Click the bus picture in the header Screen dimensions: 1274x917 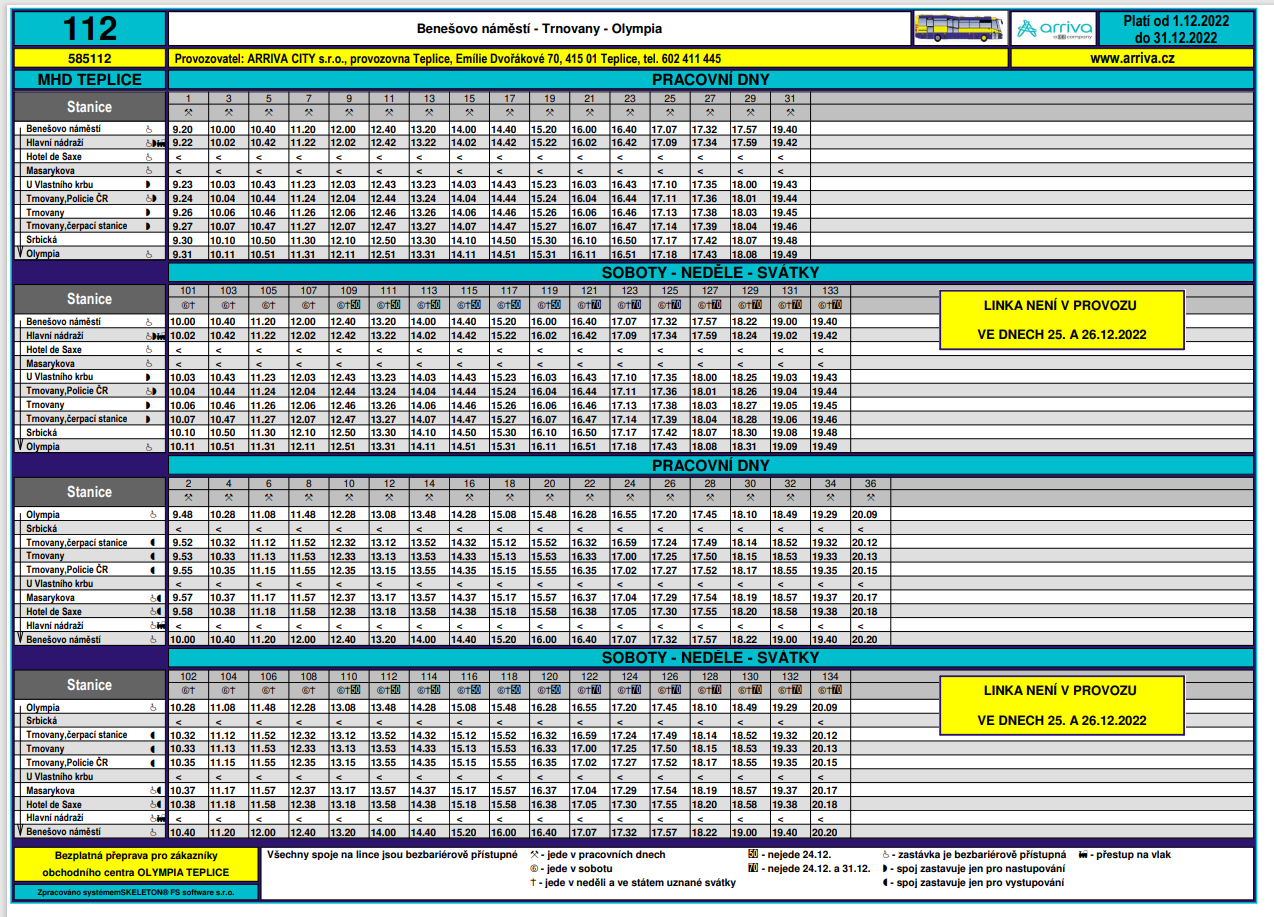[x=959, y=29]
